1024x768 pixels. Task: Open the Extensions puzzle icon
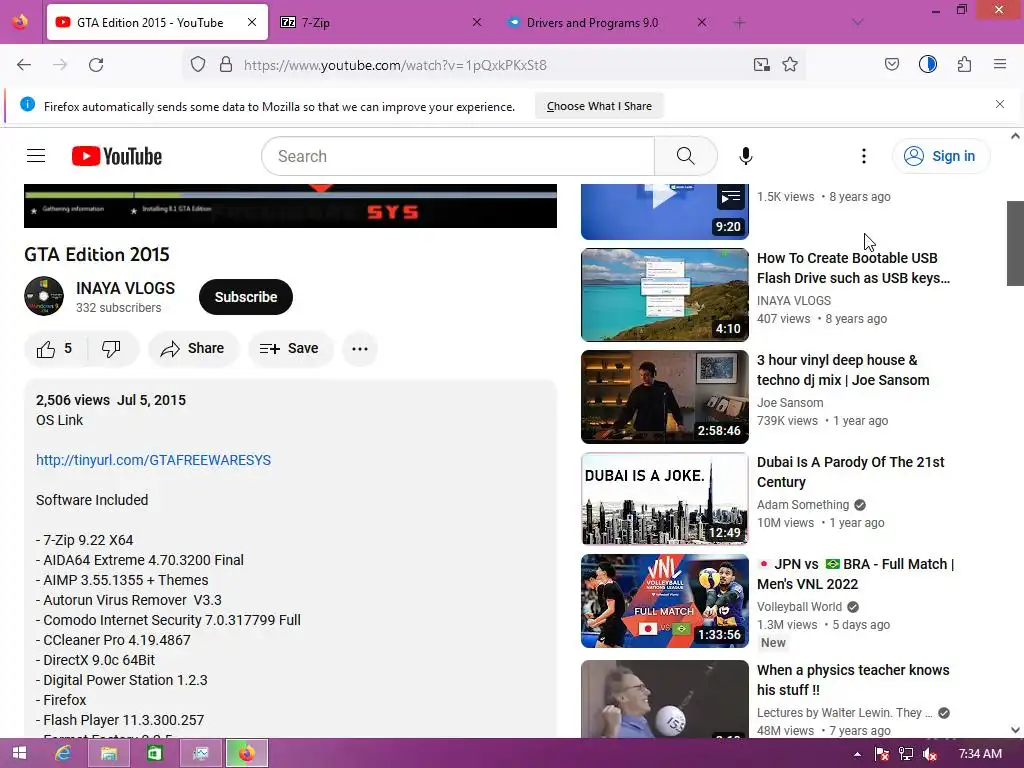point(964,65)
